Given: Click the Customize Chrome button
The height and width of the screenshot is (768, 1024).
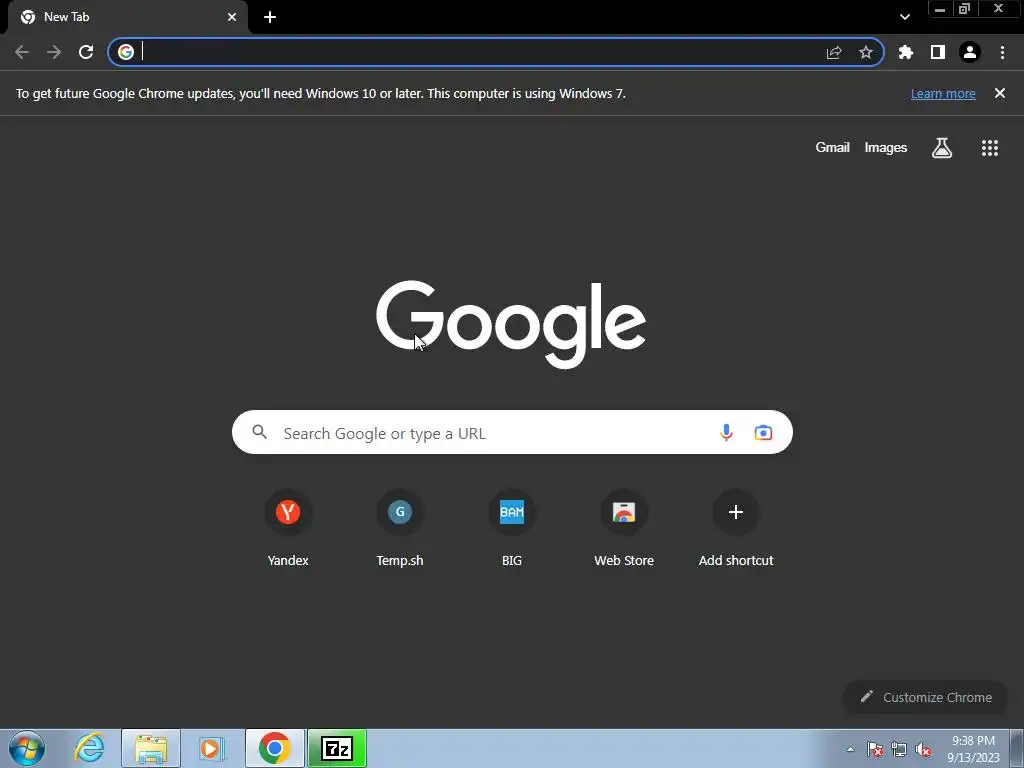Looking at the screenshot, I should [x=926, y=697].
